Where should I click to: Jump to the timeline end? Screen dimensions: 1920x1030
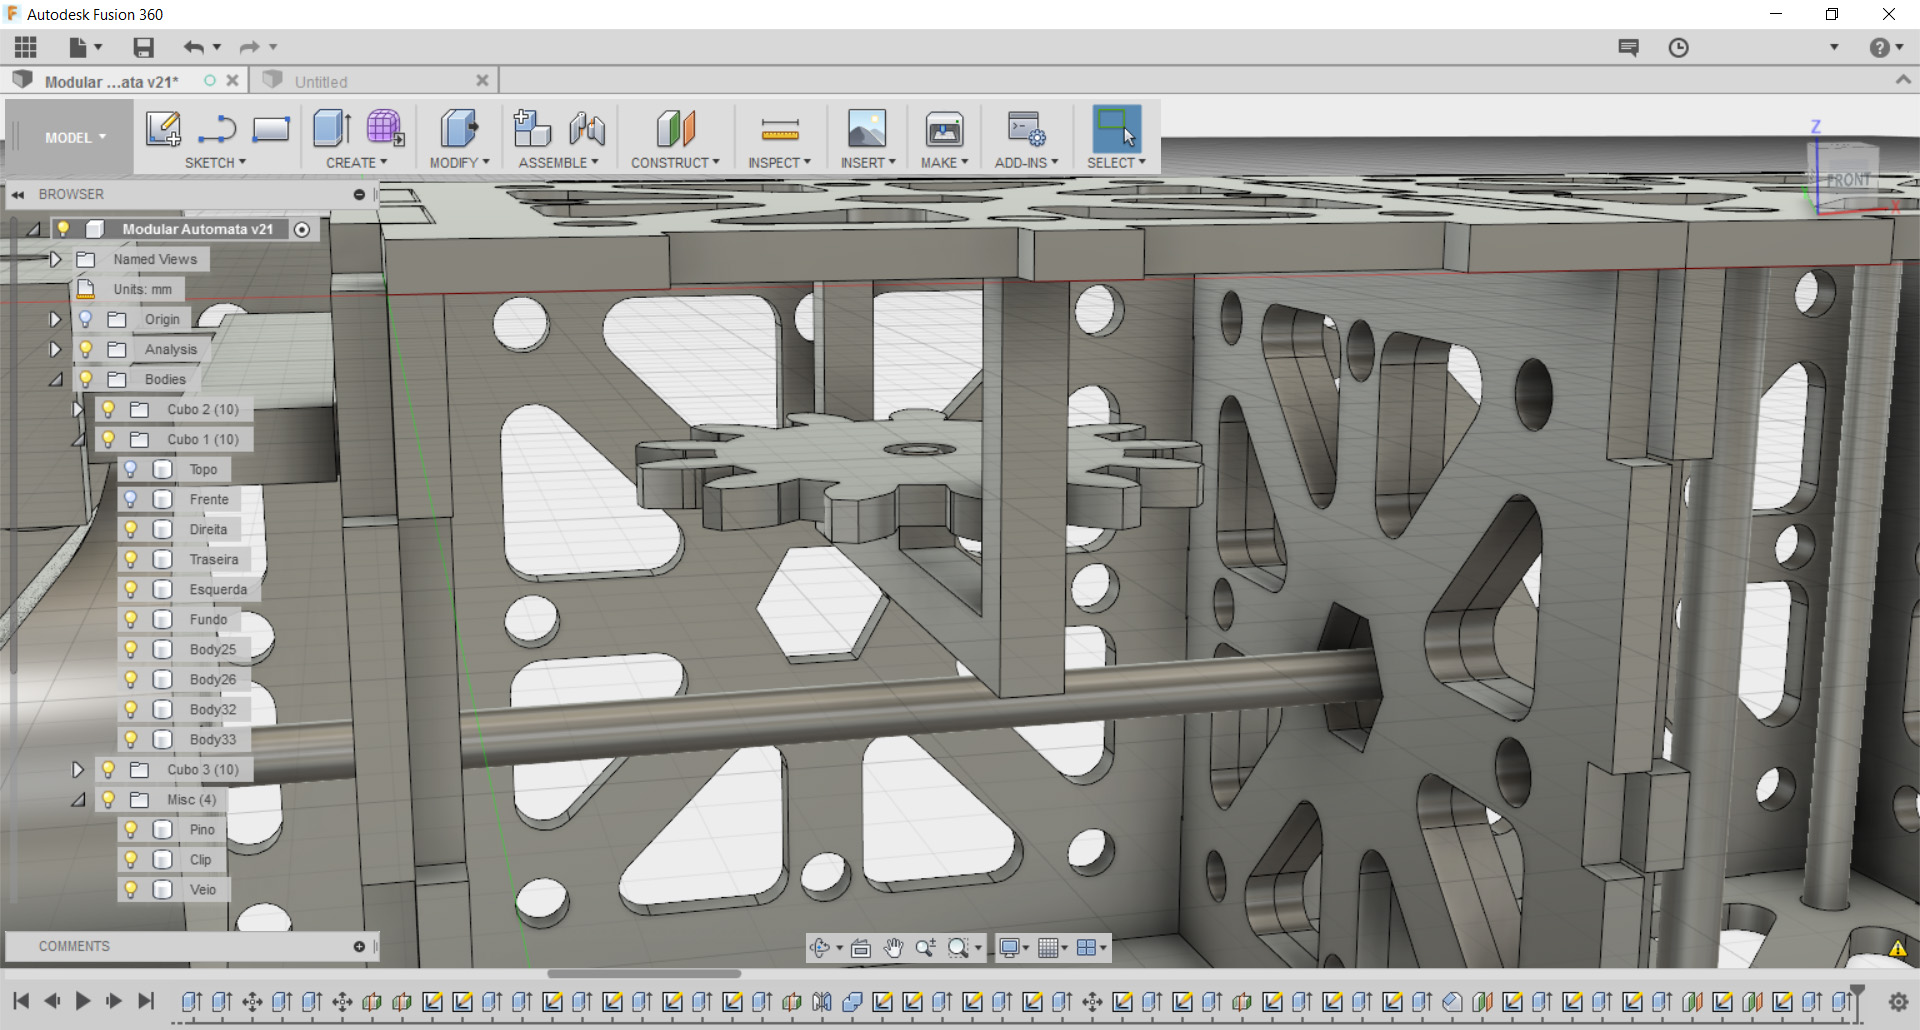(x=146, y=1000)
